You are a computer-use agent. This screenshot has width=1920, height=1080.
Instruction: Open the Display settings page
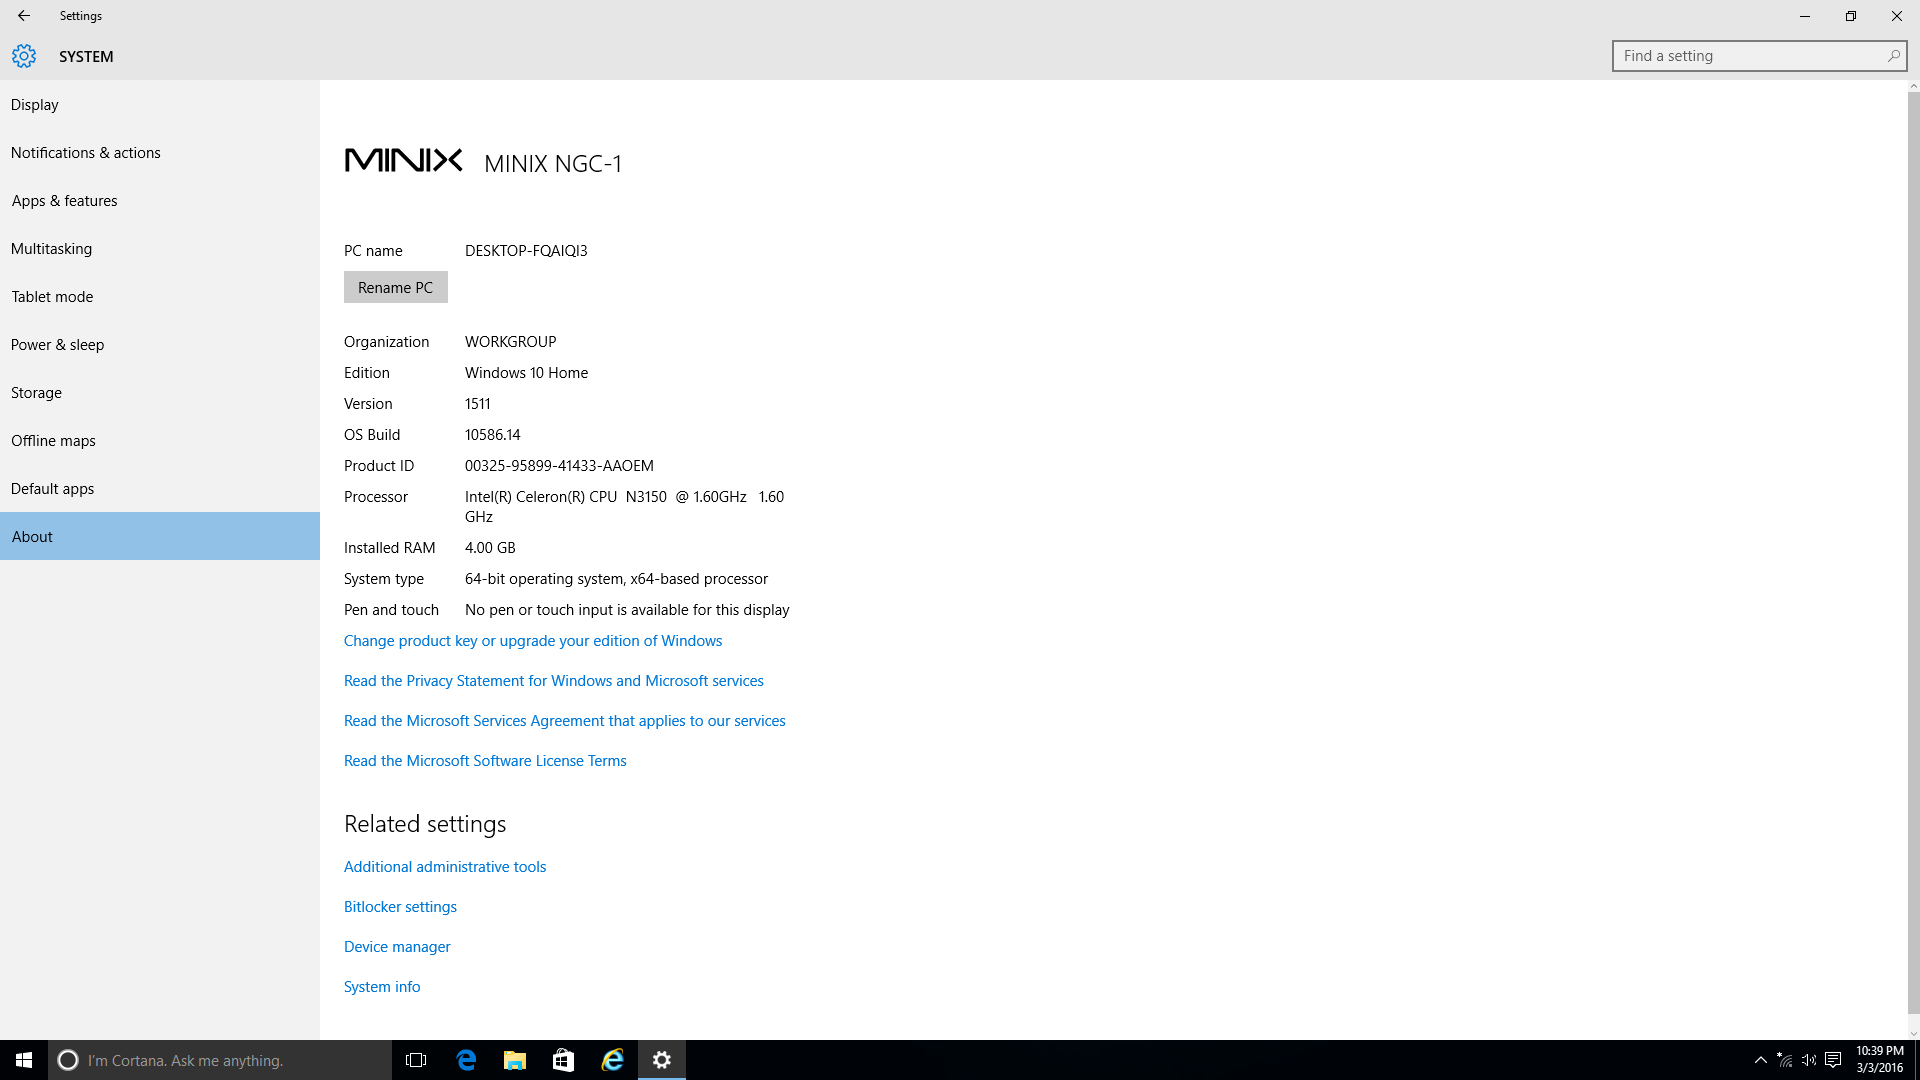point(160,104)
